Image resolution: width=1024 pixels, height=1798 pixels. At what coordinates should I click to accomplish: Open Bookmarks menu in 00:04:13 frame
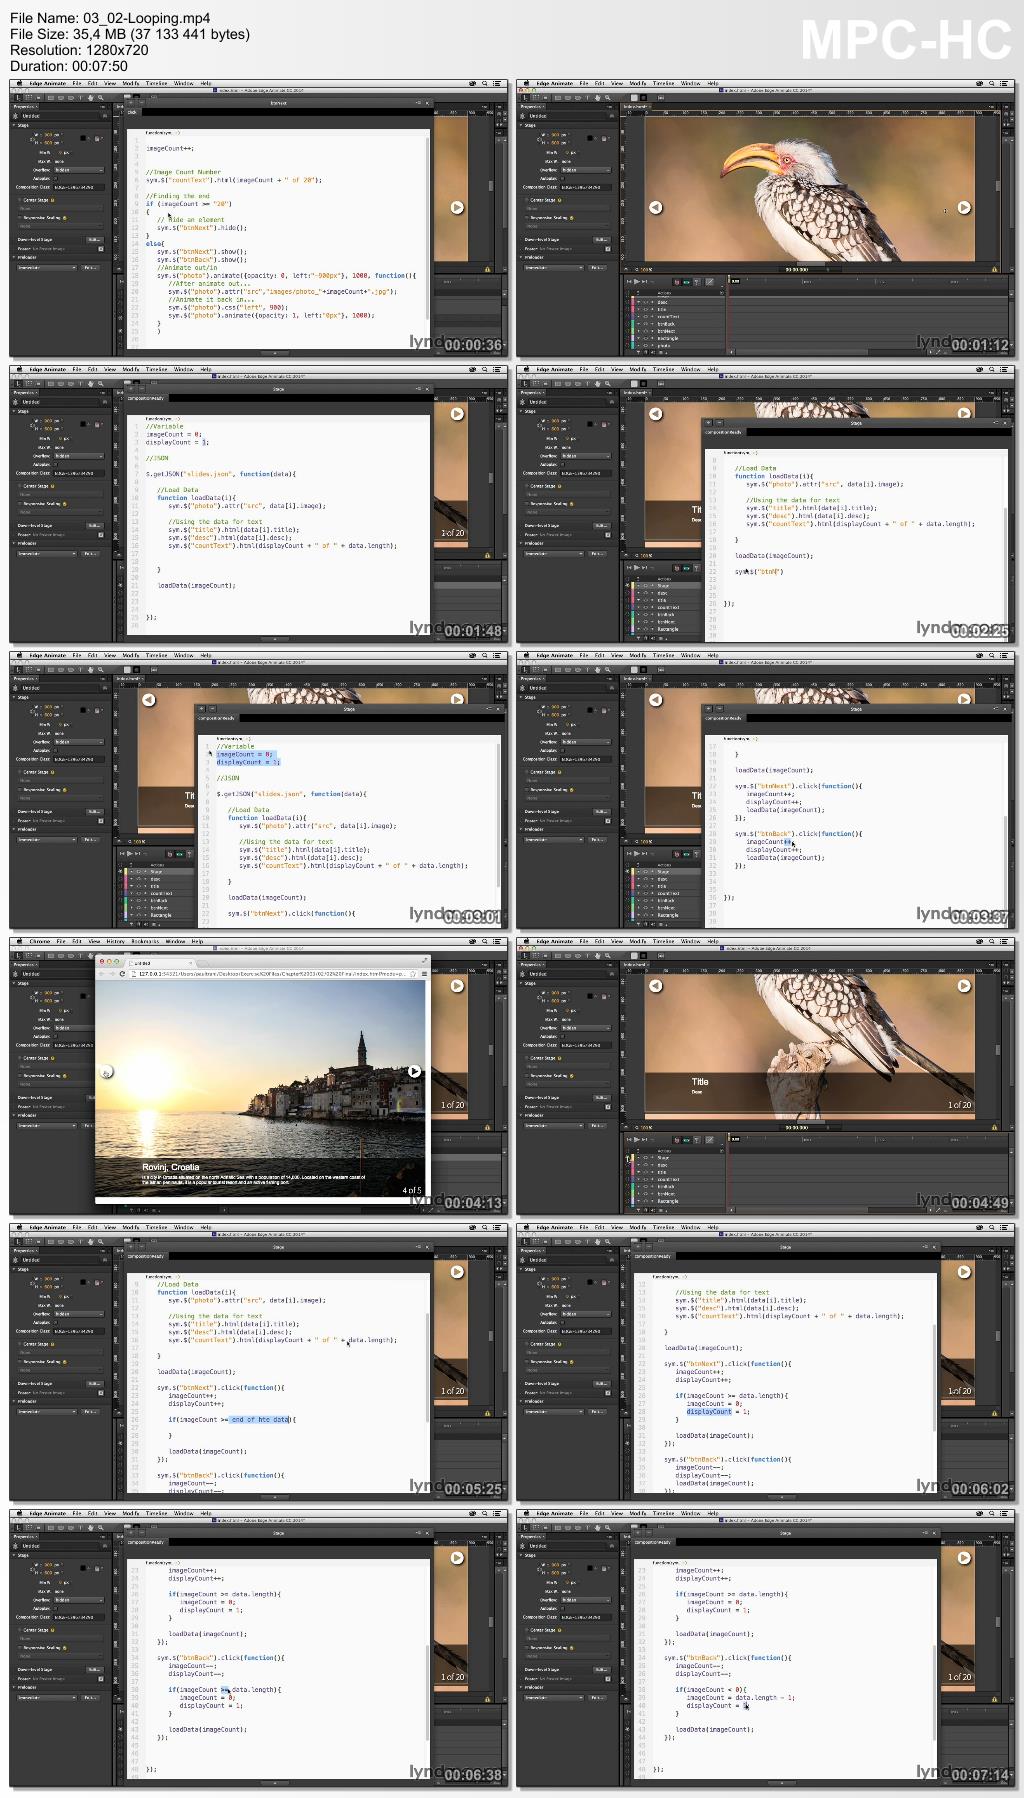point(145,942)
